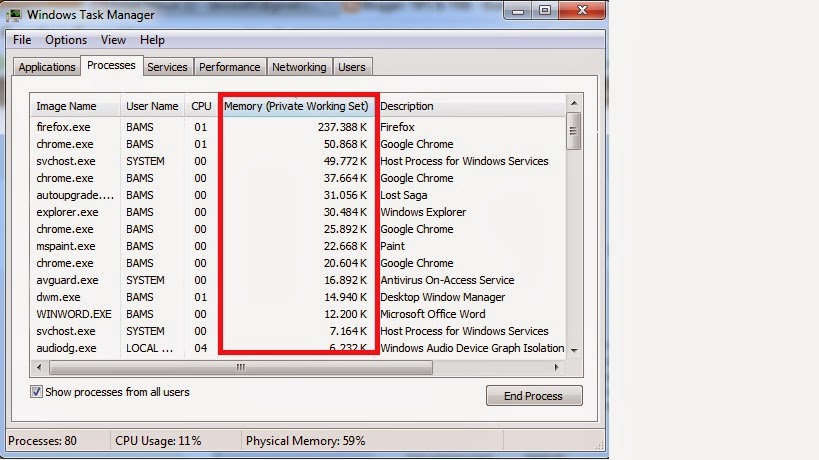819x460 pixels.
Task: Sort by Image Name column header
Action: tap(76, 106)
